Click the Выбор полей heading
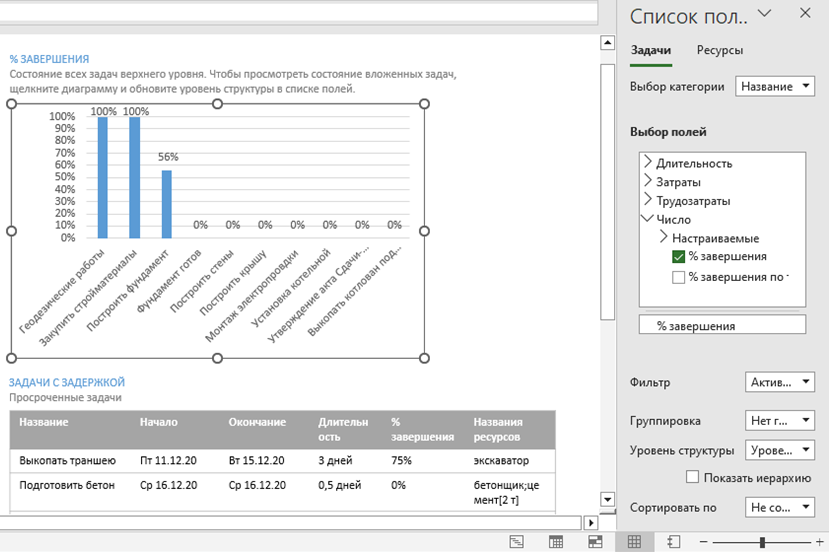The width and height of the screenshot is (829, 552). pyautogui.click(x=668, y=132)
